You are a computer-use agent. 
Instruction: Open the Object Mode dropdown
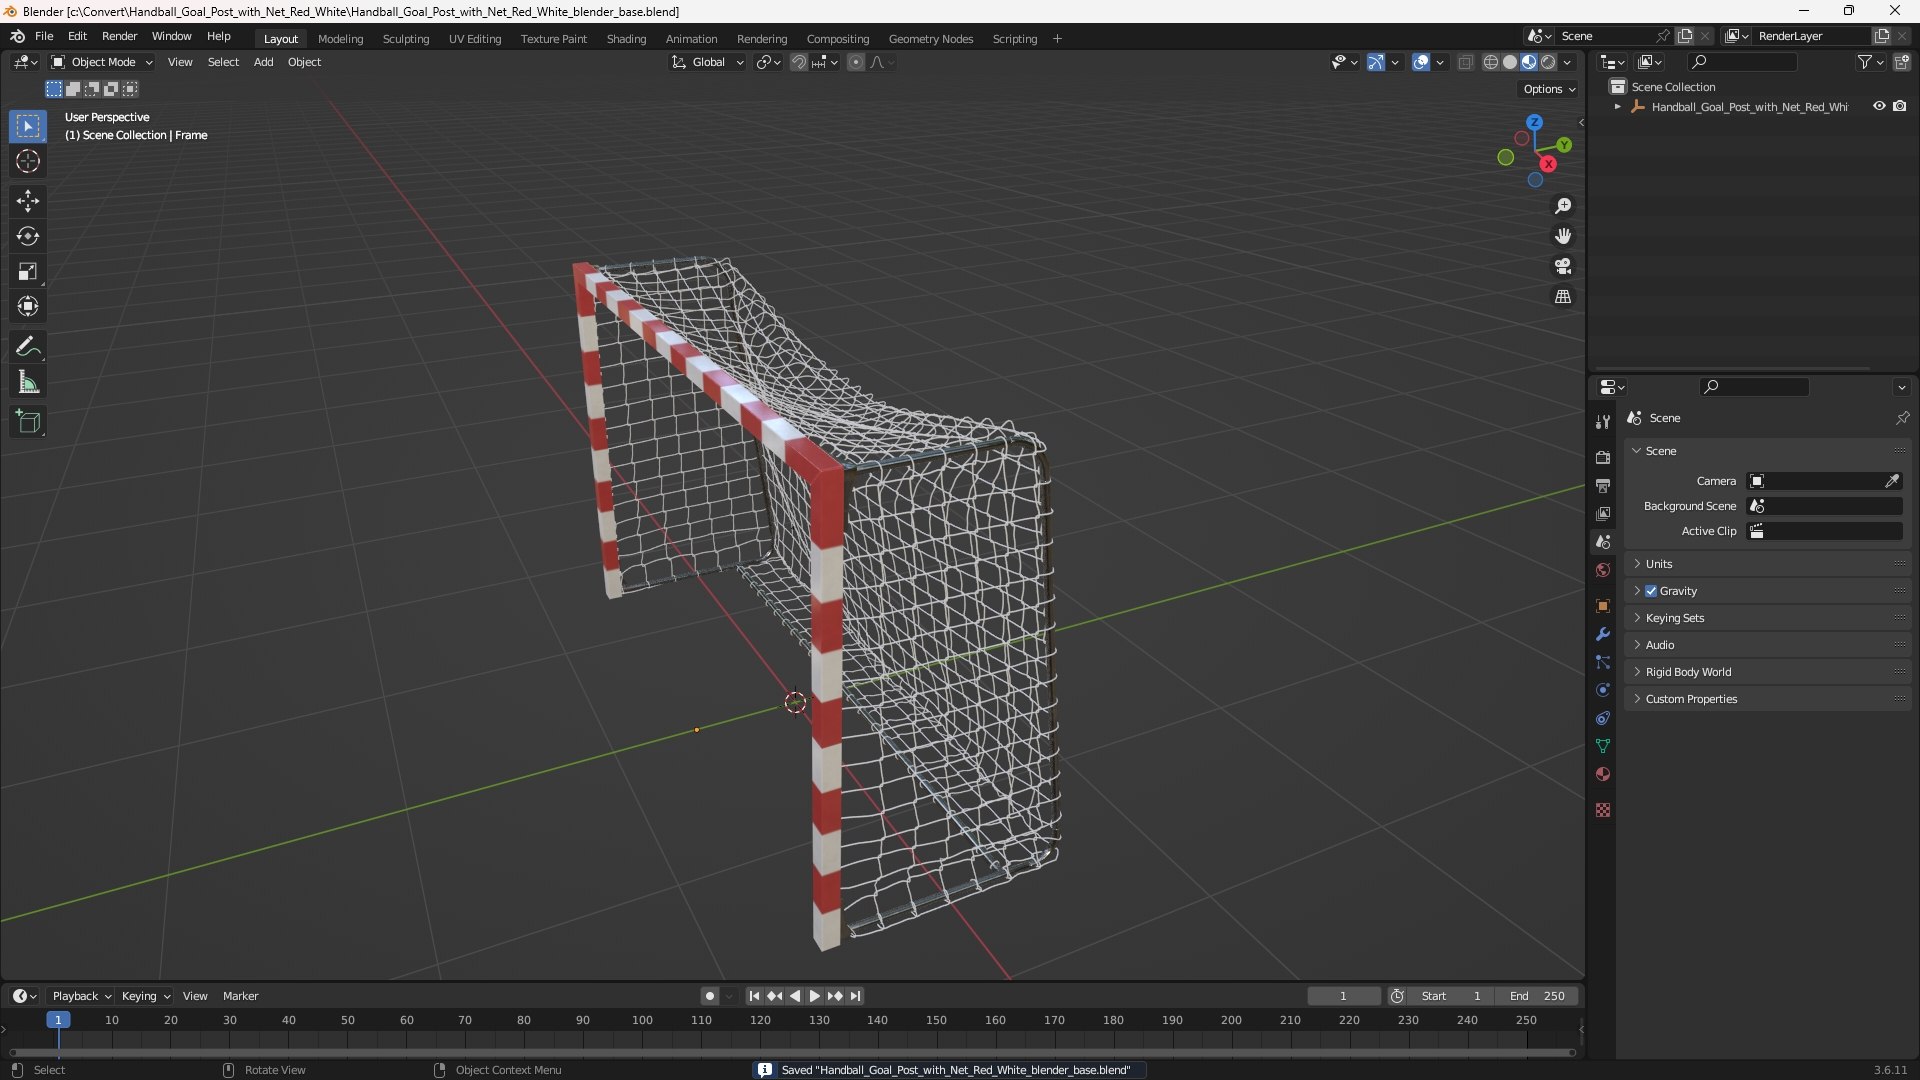point(102,62)
